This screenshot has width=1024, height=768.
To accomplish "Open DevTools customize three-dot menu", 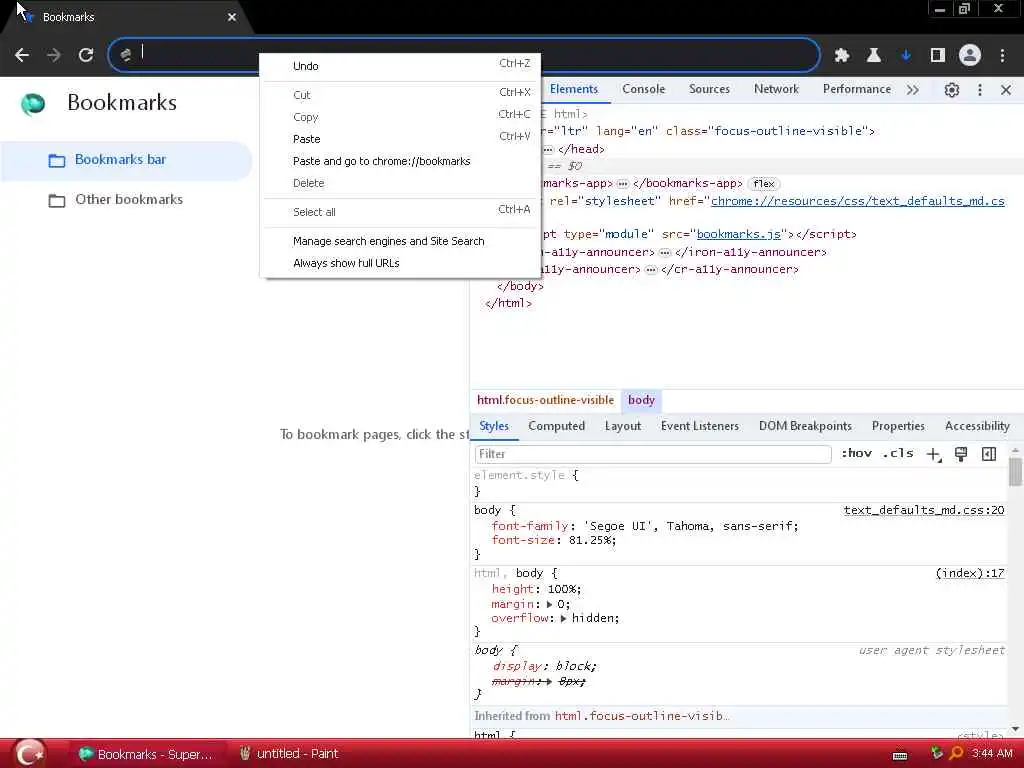I will [980, 90].
